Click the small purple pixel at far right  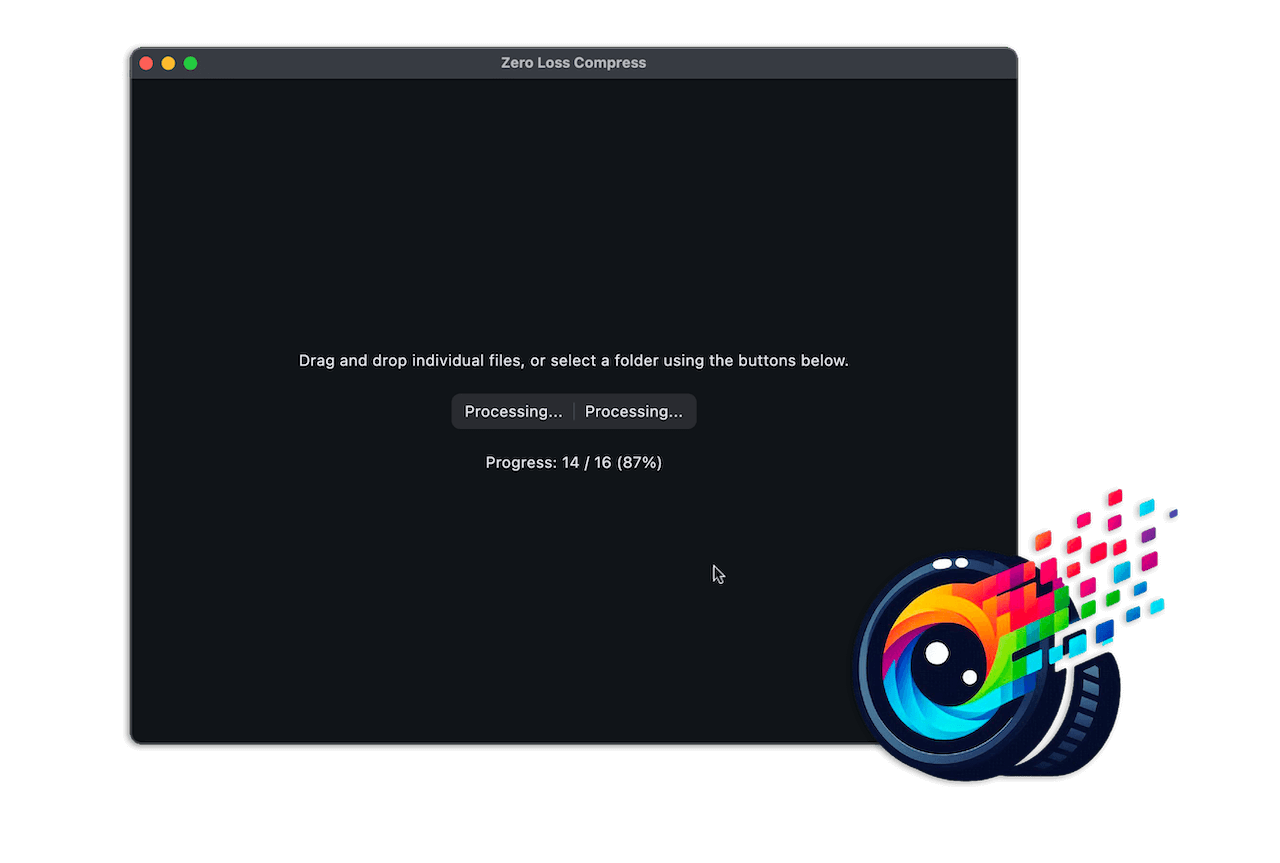pos(1173,514)
